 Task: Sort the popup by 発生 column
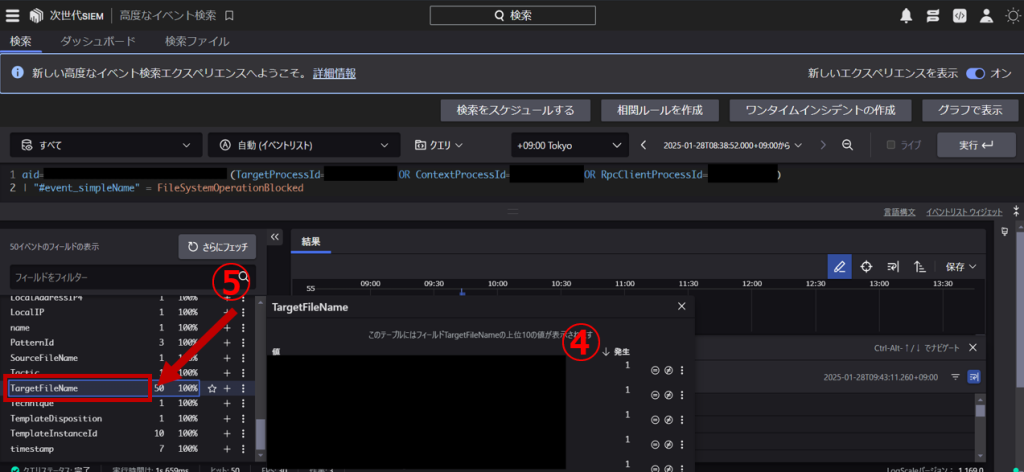pos(615,351)
